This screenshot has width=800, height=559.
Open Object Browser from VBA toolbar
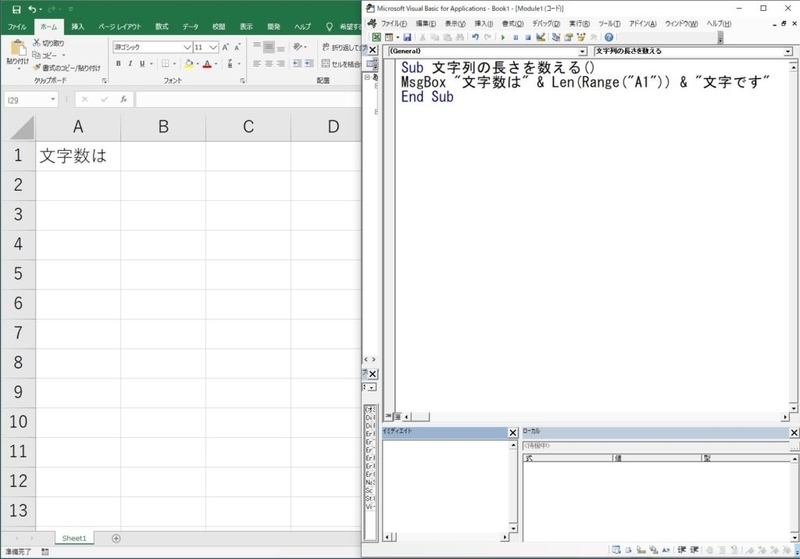(x=581, y=37)
